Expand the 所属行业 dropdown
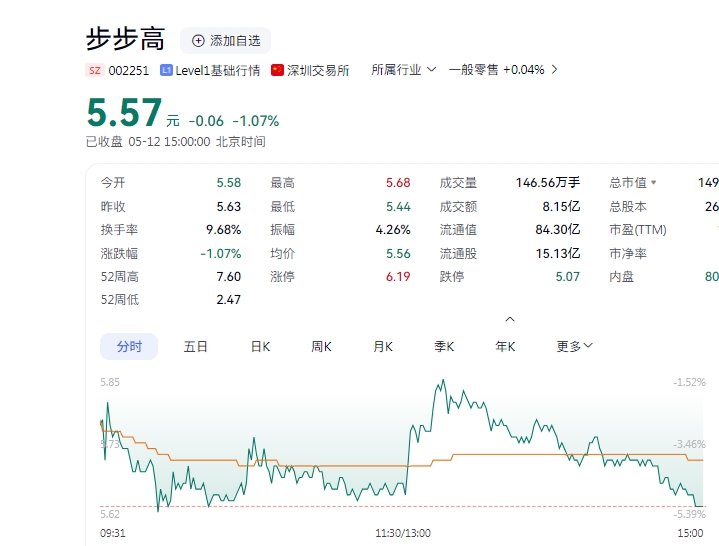Viewport: 719px width, 546px height. [x=403, y=70]
